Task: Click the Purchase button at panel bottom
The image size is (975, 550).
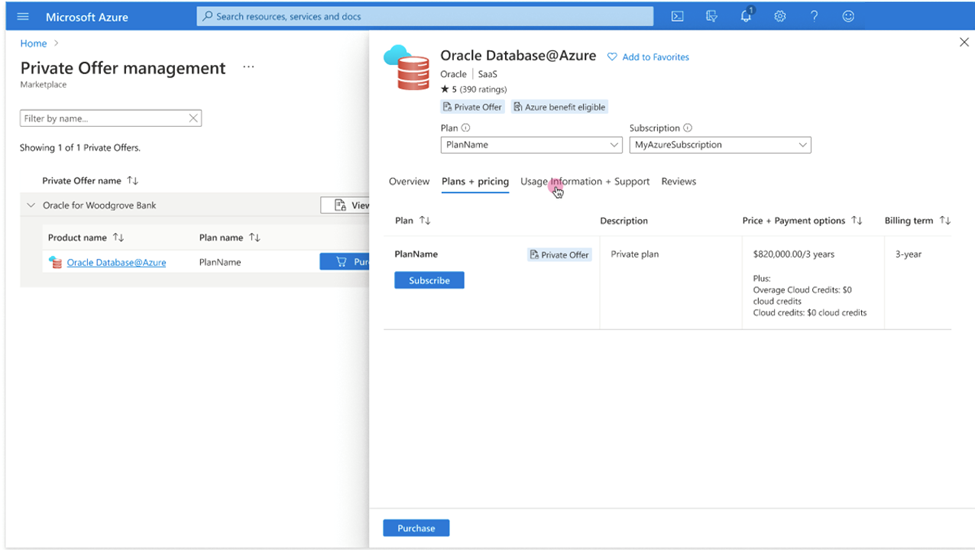Action: [x=416, y=528]
